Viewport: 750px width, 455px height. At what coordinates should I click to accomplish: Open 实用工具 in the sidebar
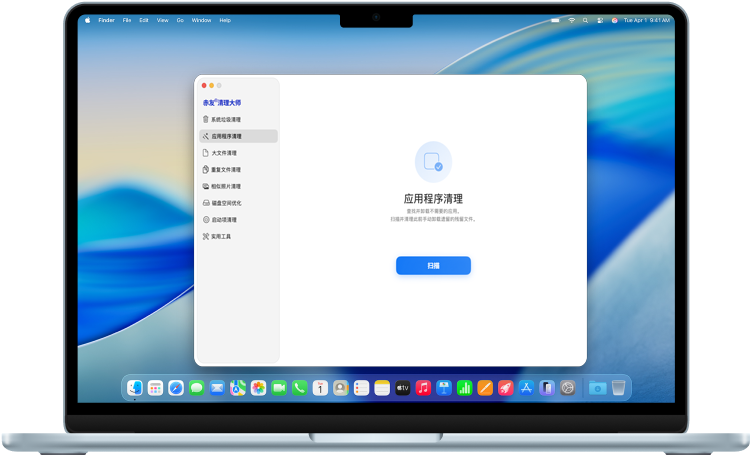coord(220,236)
